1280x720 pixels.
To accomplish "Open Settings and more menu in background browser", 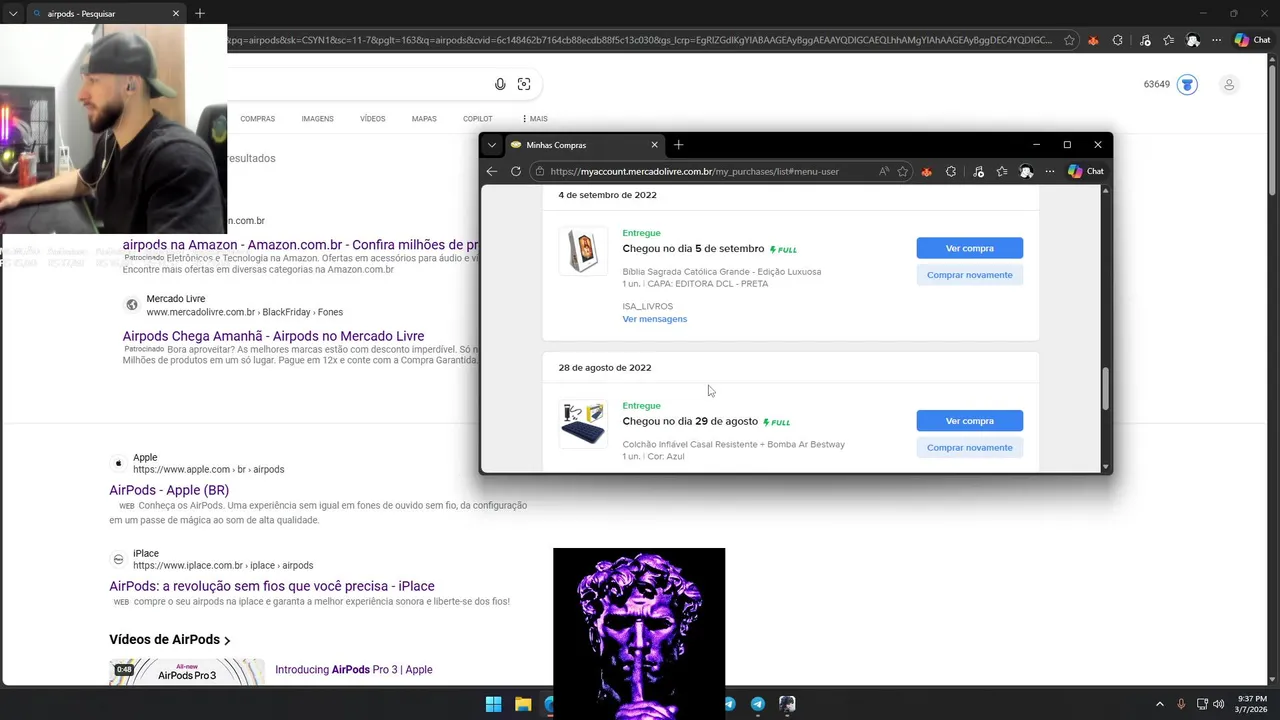I will [x=1217, y=40].
